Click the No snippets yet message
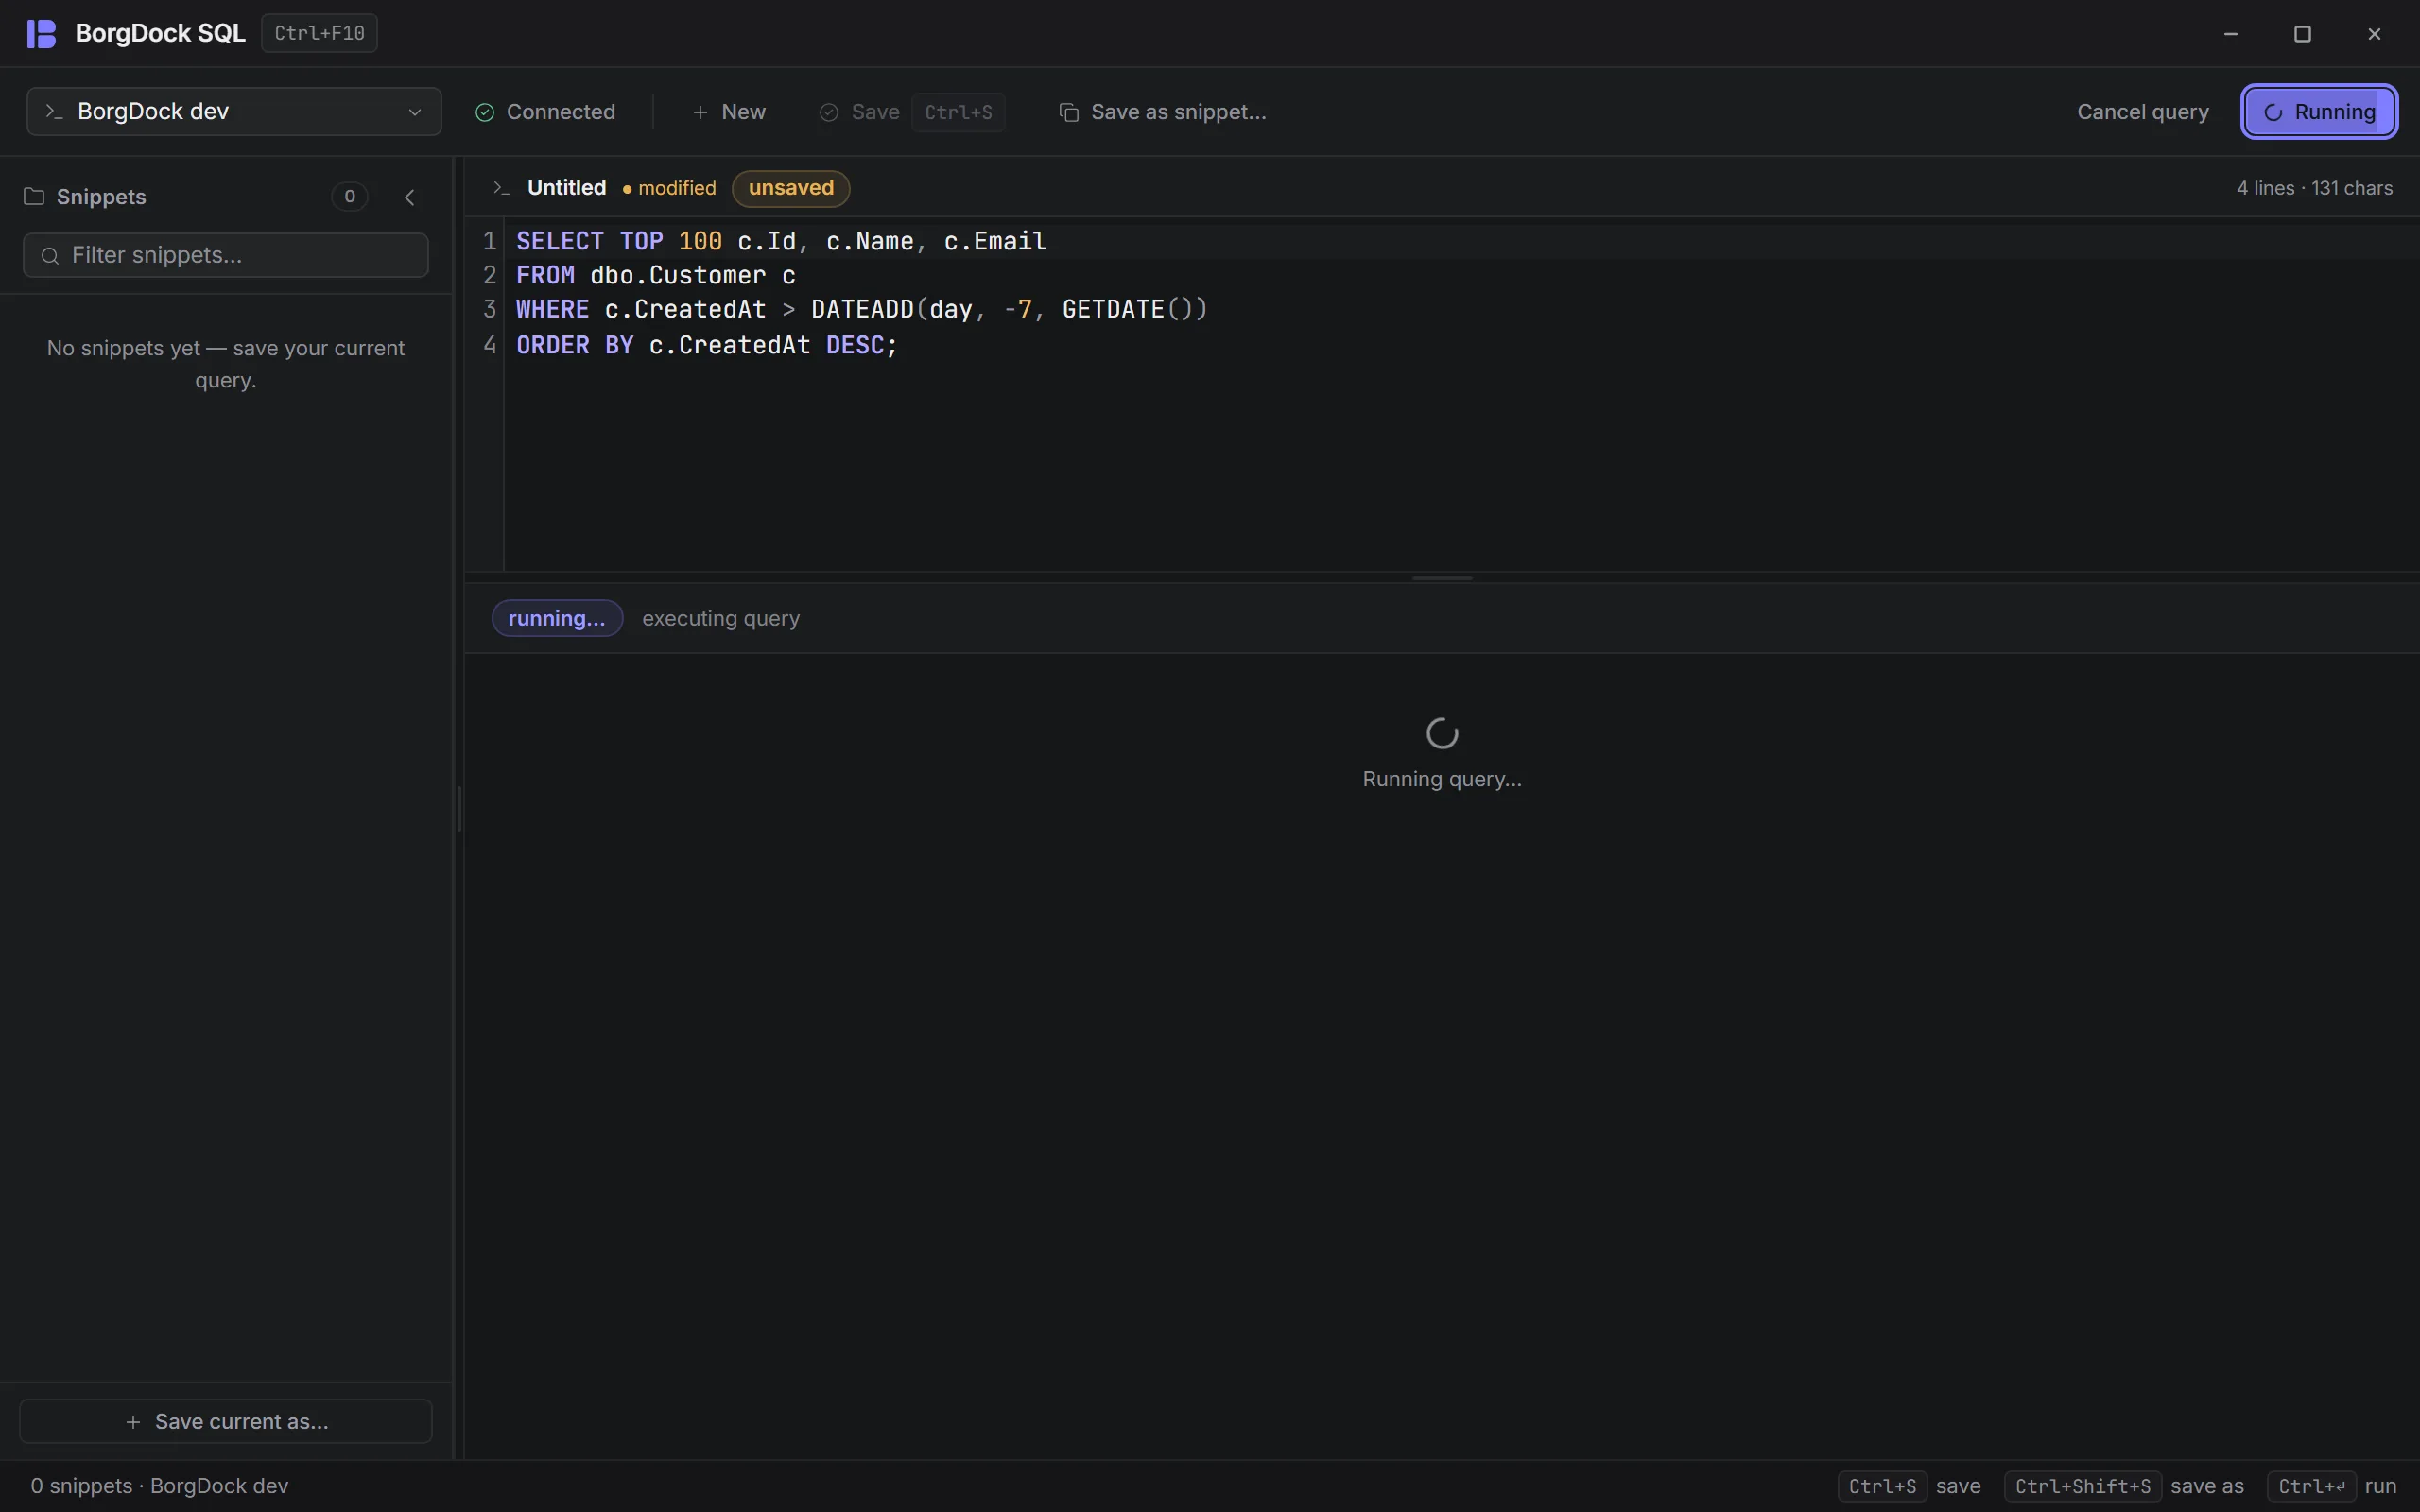 click(226, 364)
